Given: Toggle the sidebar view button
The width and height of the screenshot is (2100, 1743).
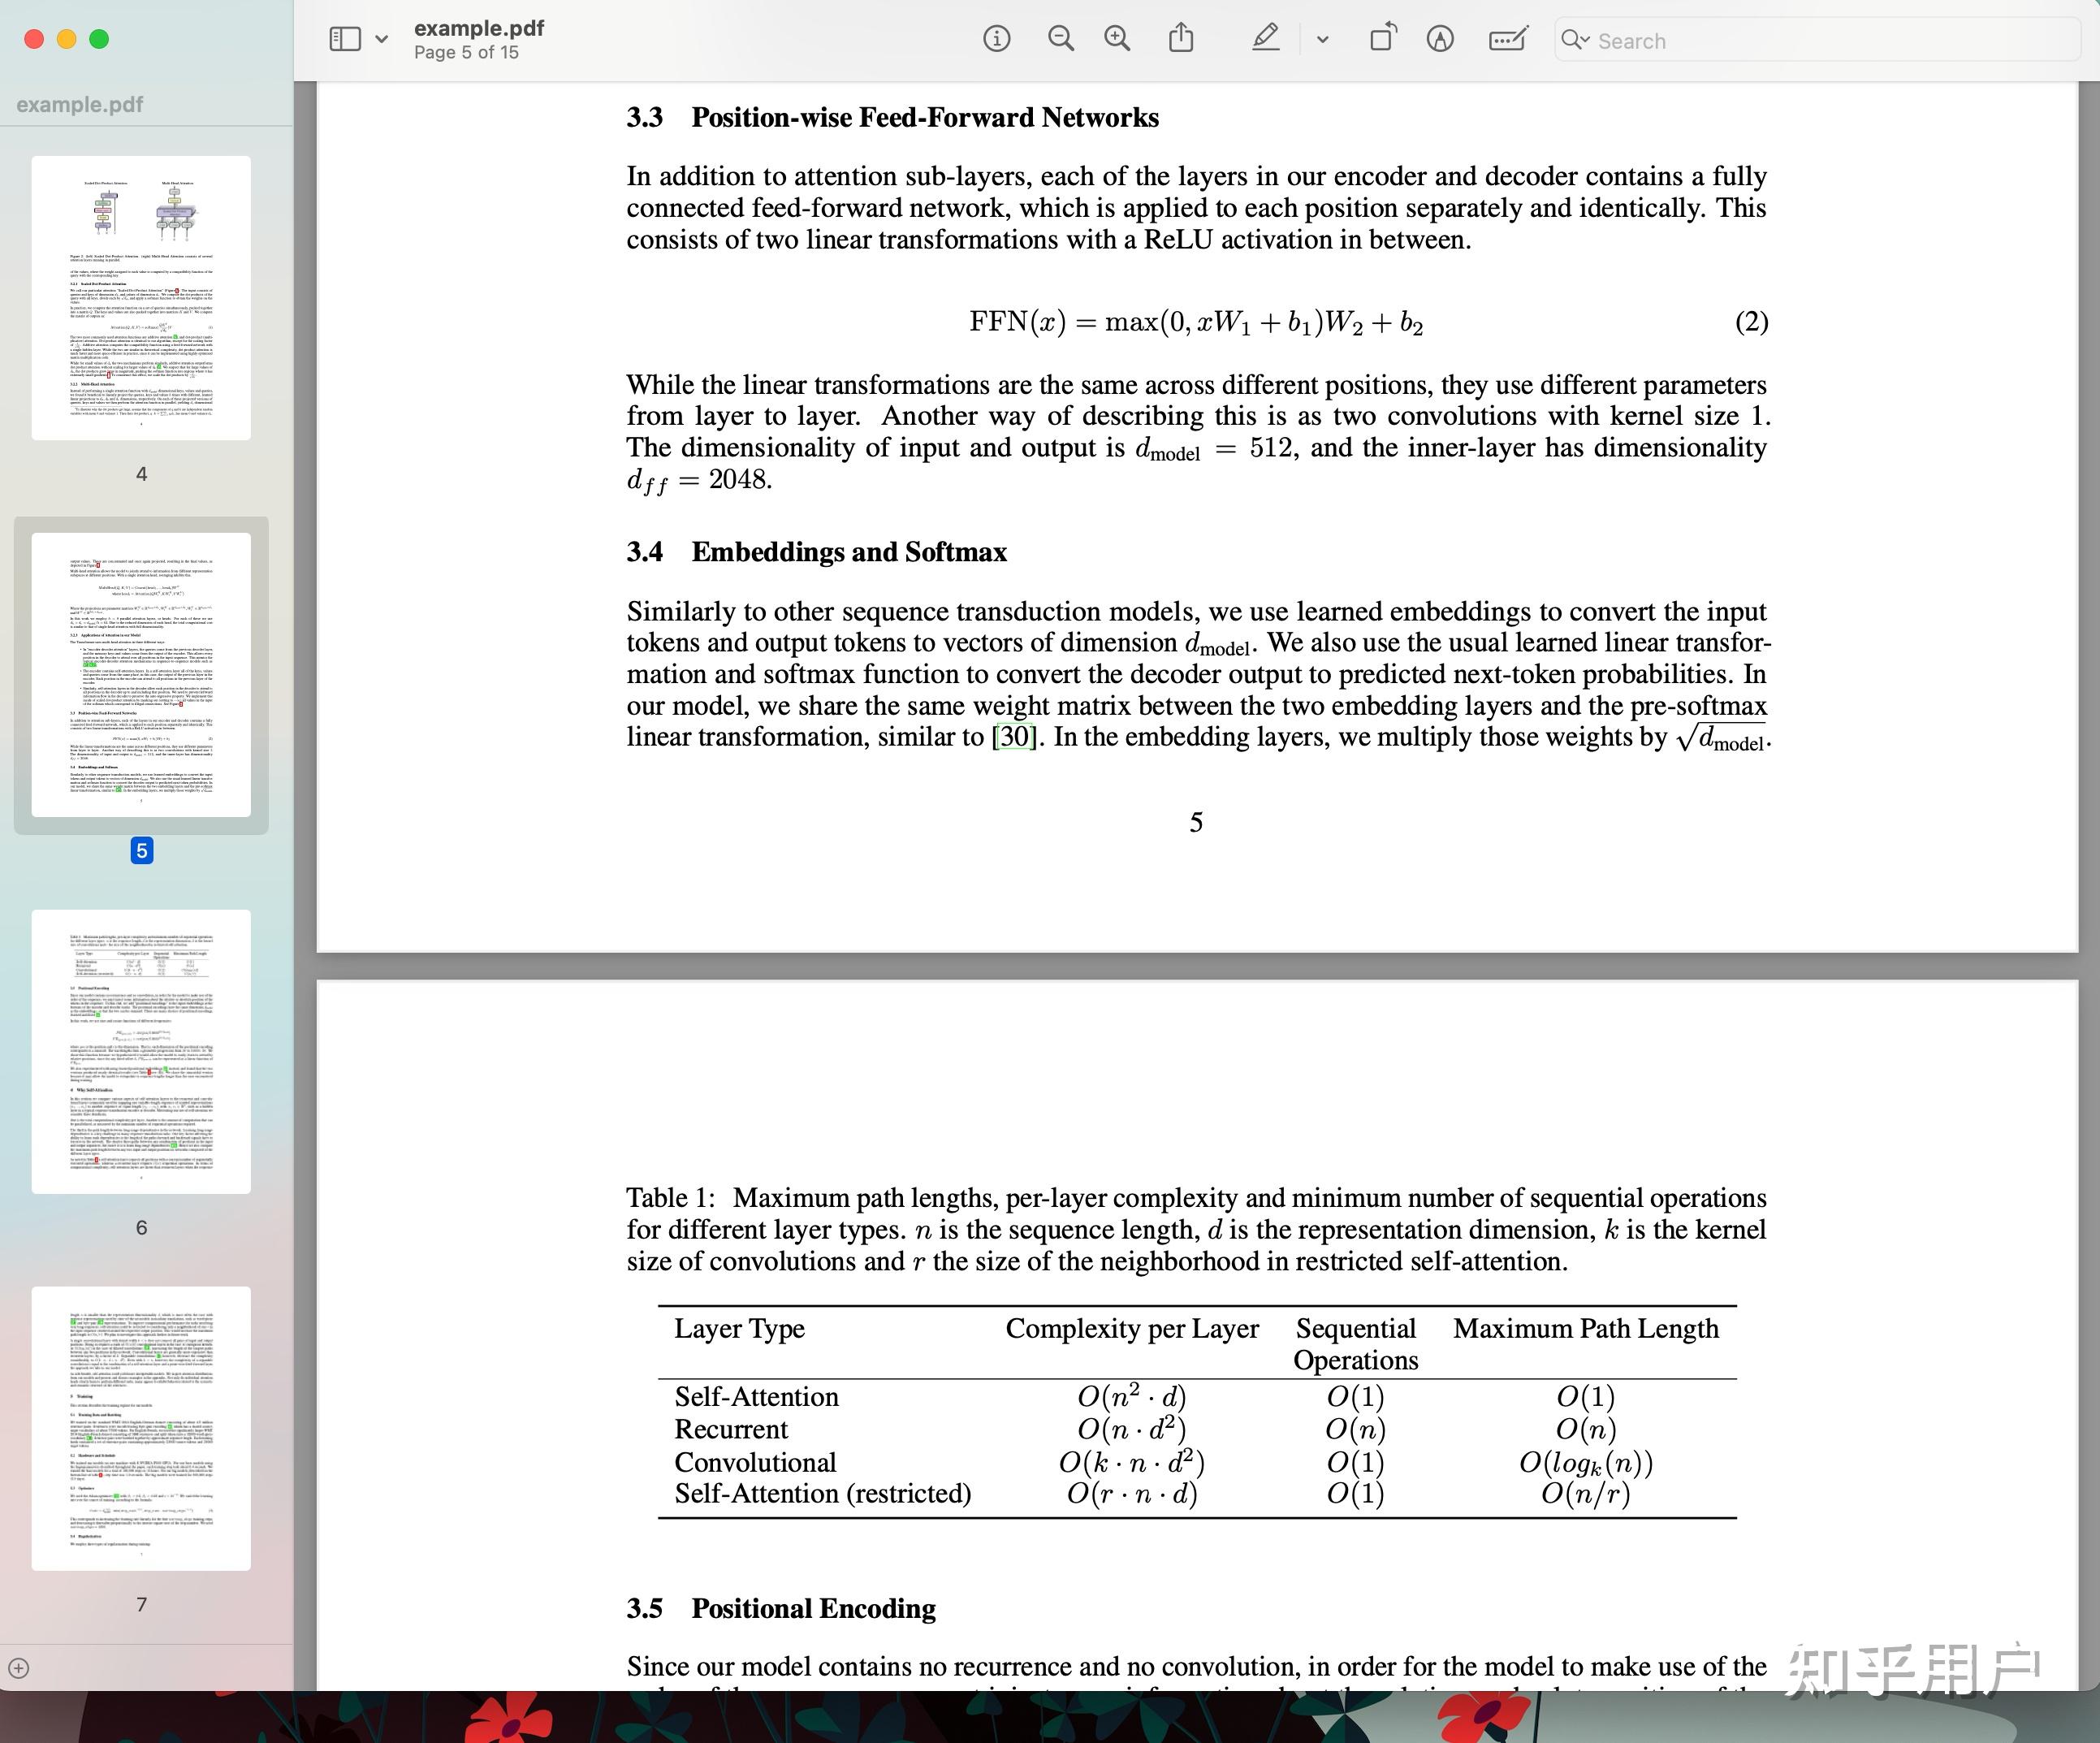Looking at the screenshot, I should 345,39.
